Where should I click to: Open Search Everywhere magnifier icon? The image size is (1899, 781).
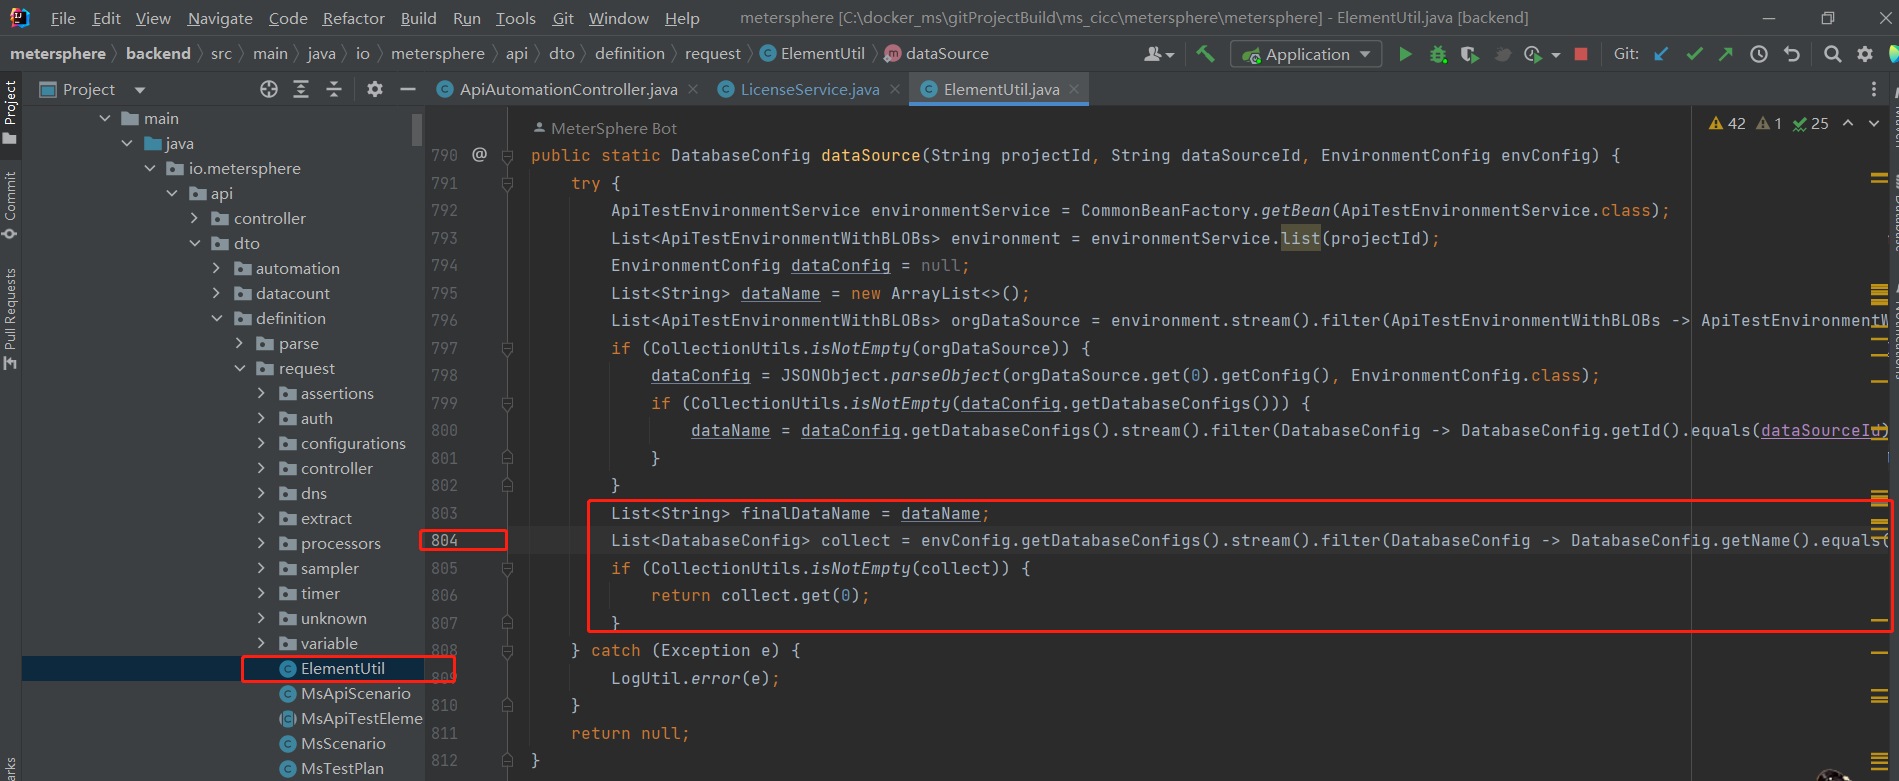coord(1832,54)
